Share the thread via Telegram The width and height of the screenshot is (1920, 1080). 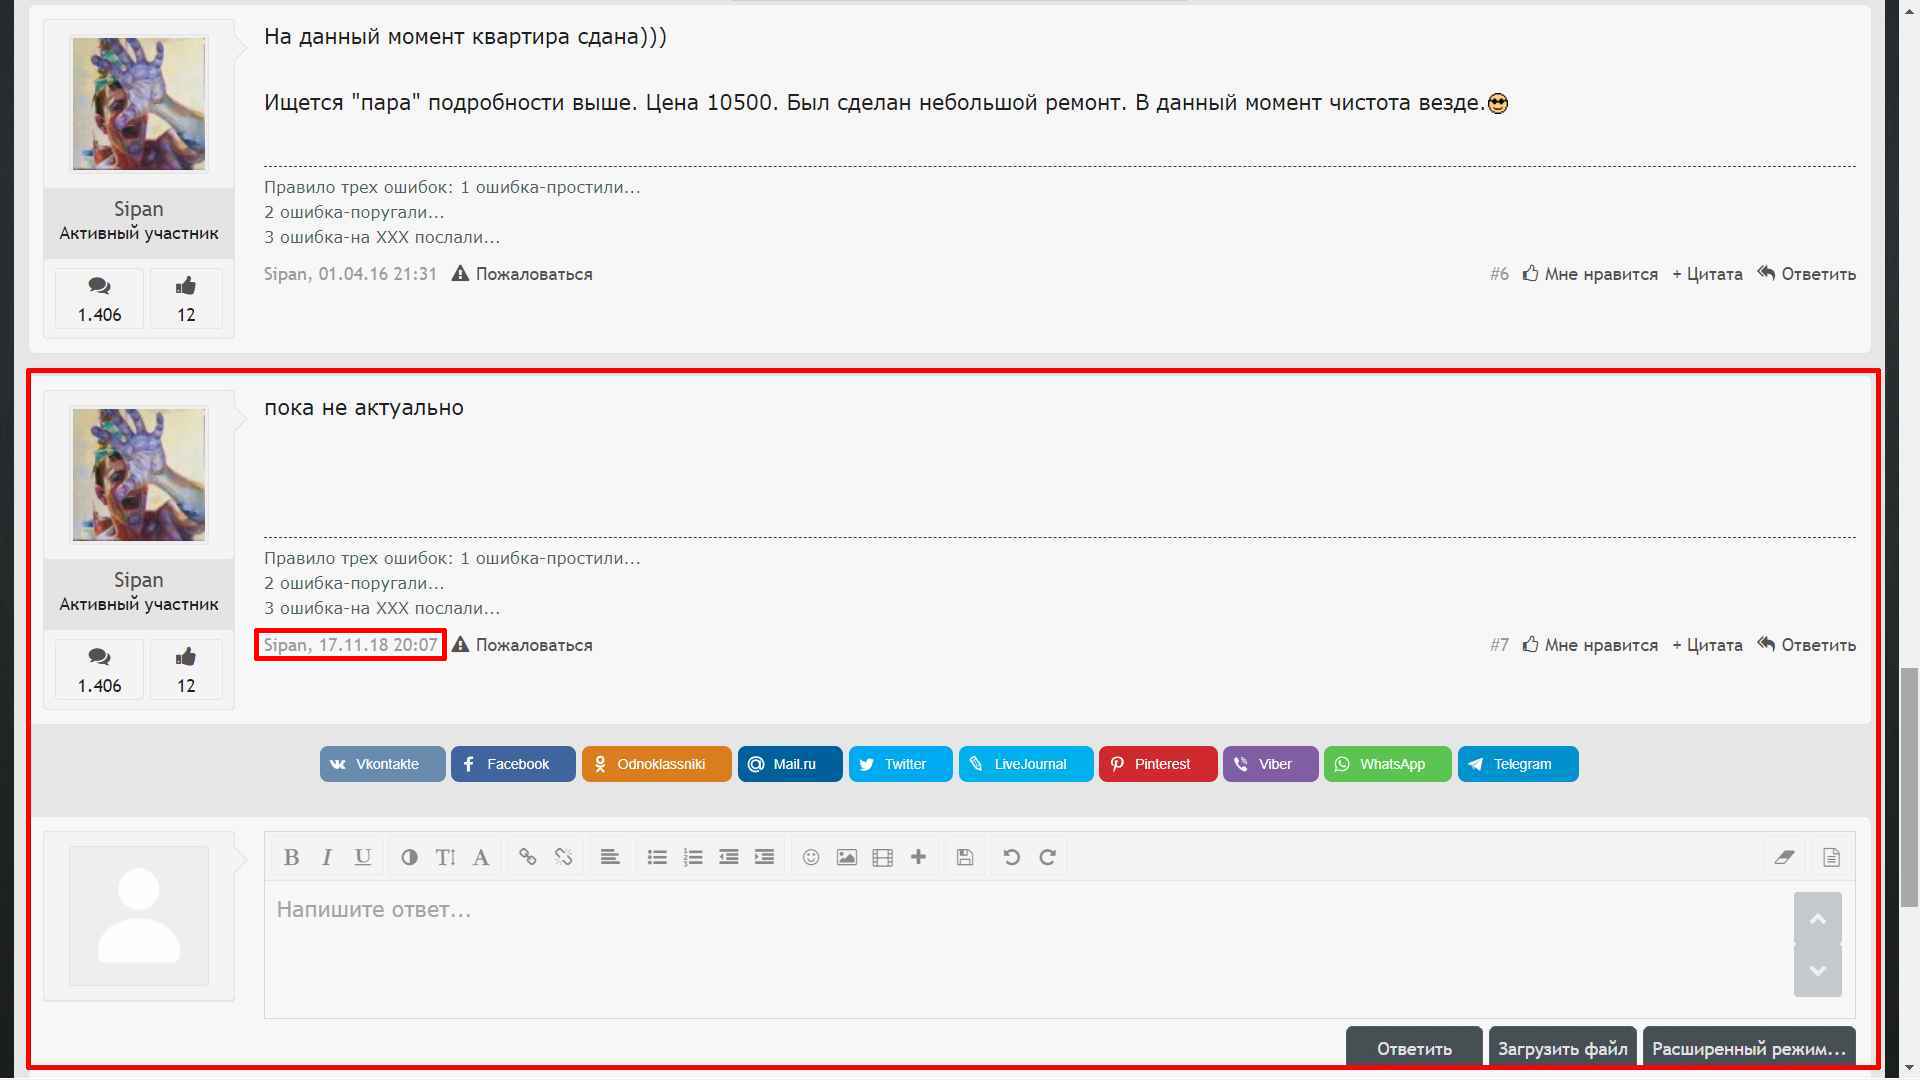click(x=1517, y=764)
